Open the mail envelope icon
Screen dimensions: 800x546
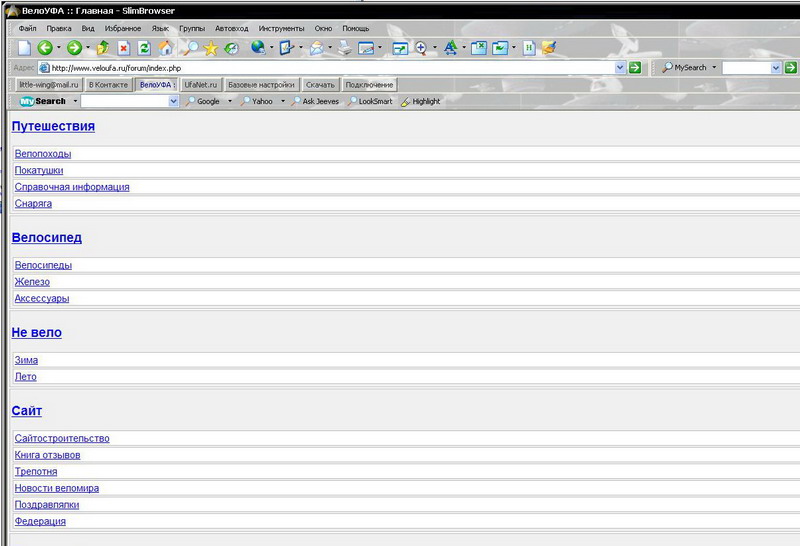(316, 48)
